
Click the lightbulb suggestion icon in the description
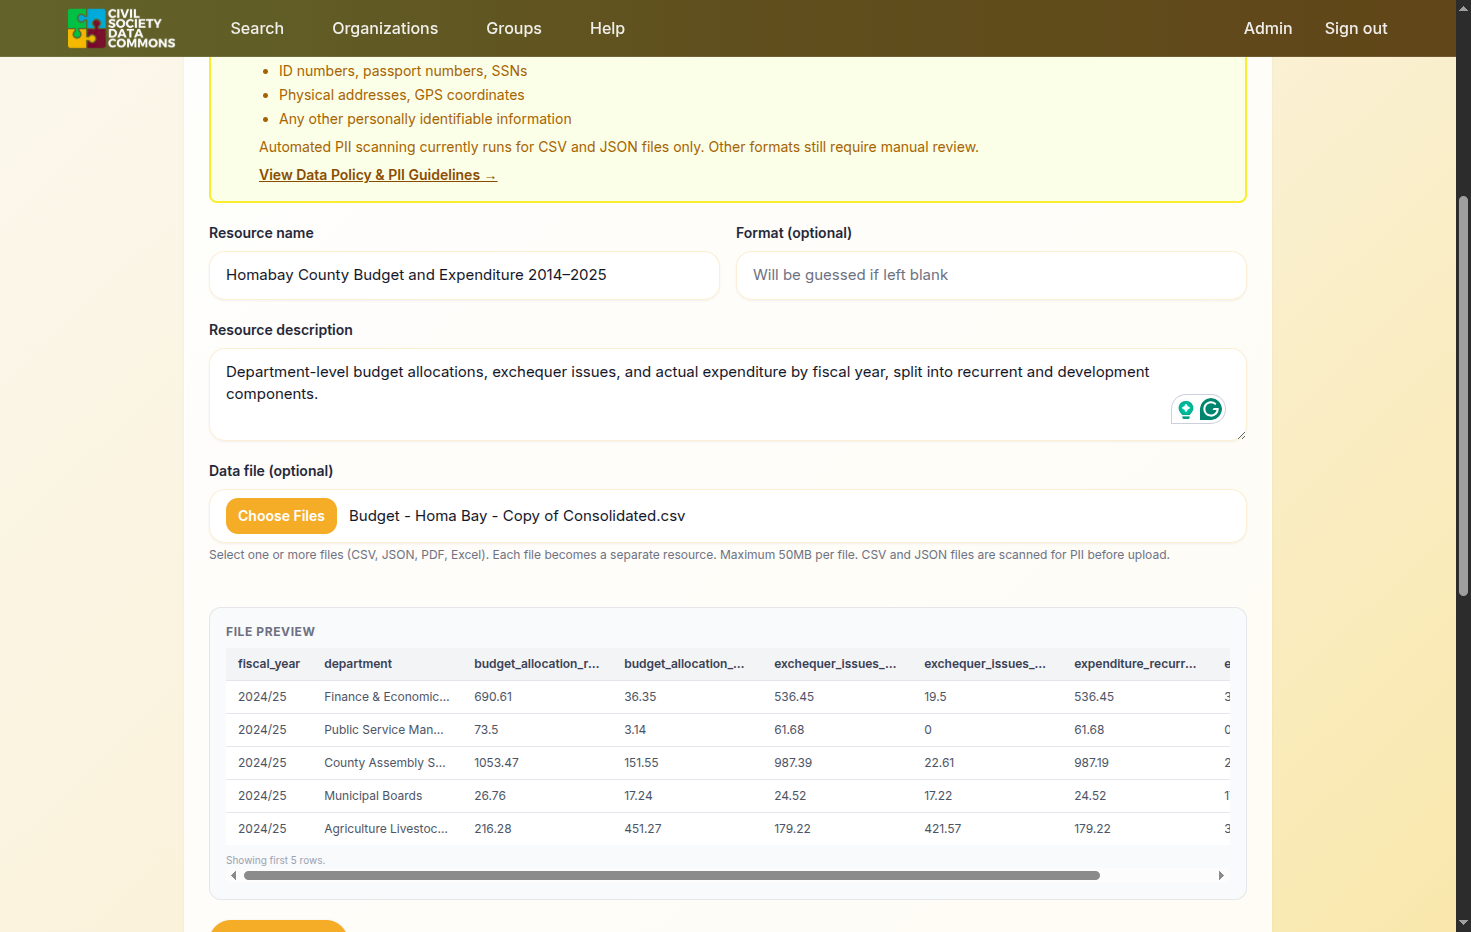tap(1186, 409)
